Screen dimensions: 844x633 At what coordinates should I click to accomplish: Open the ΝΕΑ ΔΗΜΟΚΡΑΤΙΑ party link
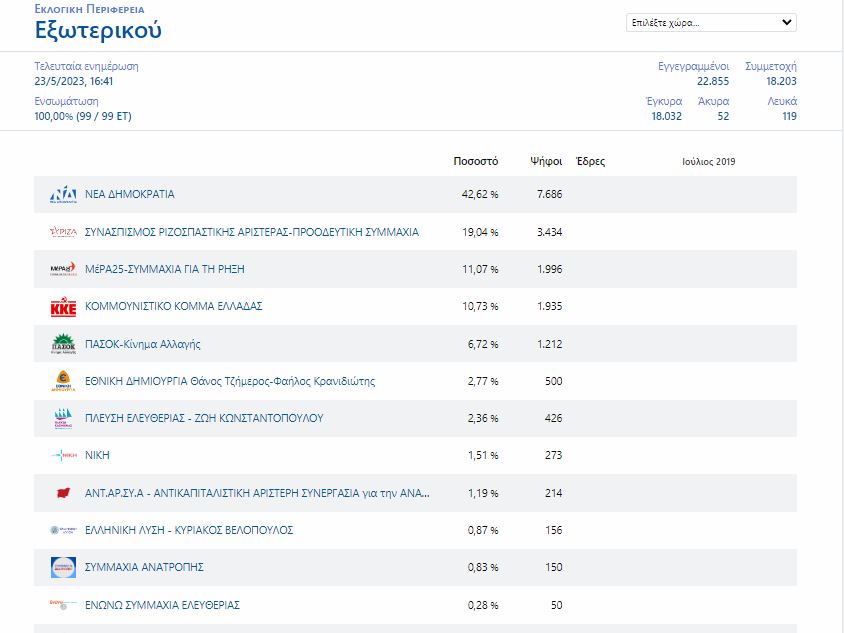point(129,194)
